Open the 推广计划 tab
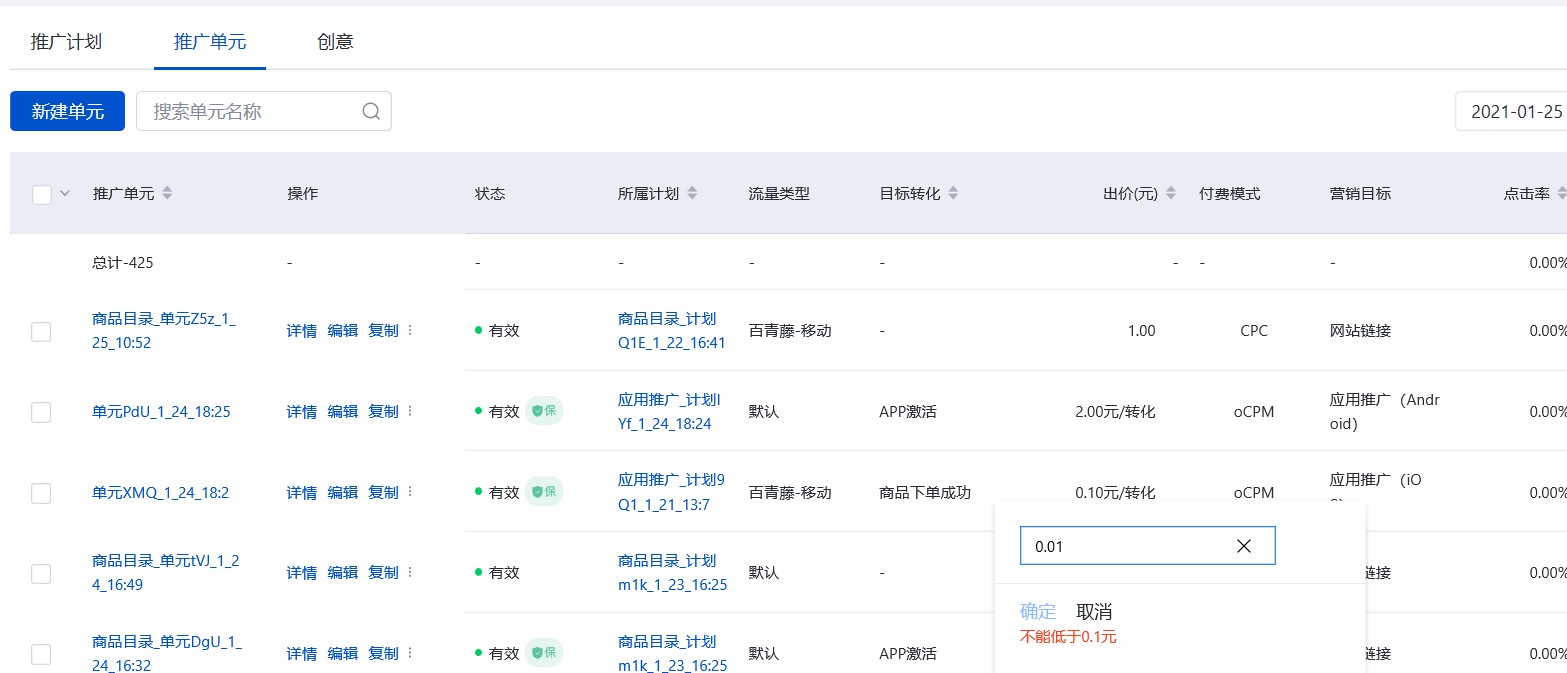The height and width of the screenshot is (673, 1567). pyautogui.click(x=66, y=41)
